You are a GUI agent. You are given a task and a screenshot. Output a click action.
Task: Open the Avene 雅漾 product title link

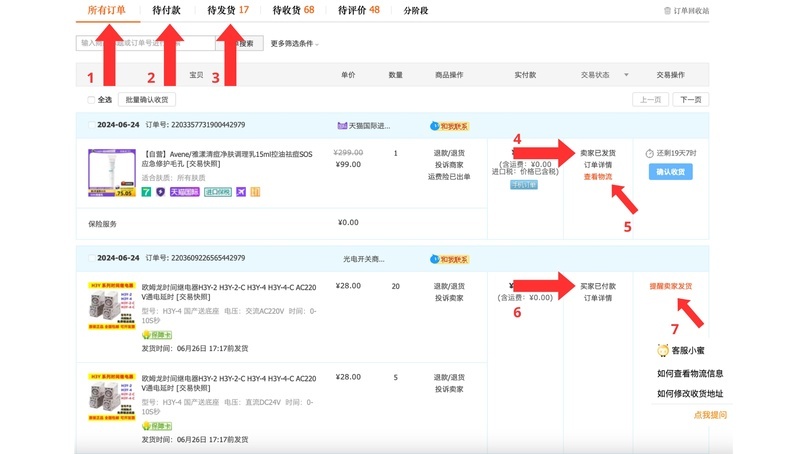227,159
